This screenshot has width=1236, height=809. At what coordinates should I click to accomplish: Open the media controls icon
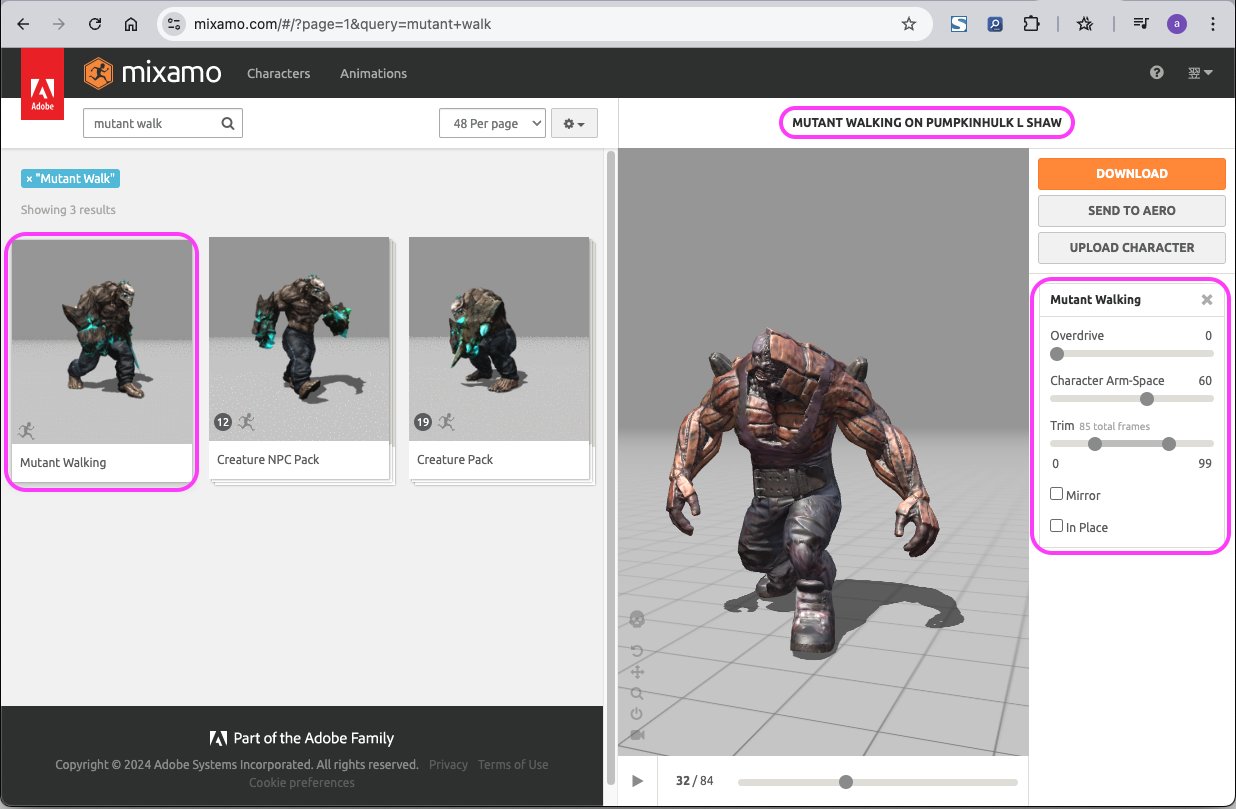pyautogui.click(x=1141, y=24)
